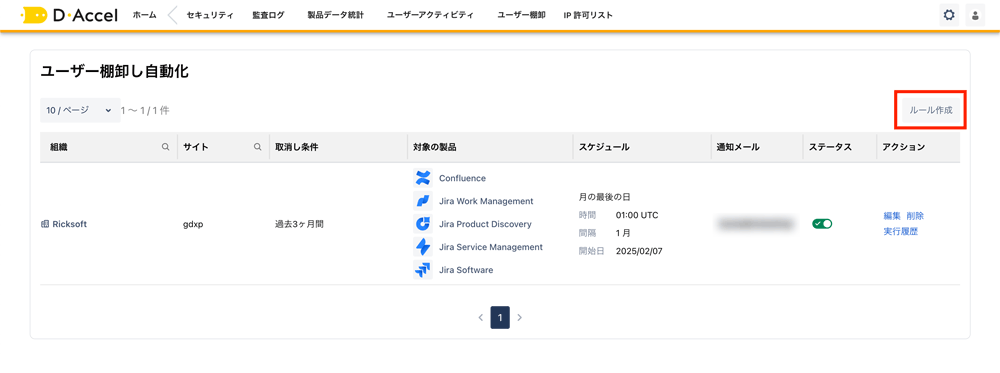This screenshot has height=373, width=1000.
Task: Click organization icon beside Ricksoft
Action: tap(45, 224)
